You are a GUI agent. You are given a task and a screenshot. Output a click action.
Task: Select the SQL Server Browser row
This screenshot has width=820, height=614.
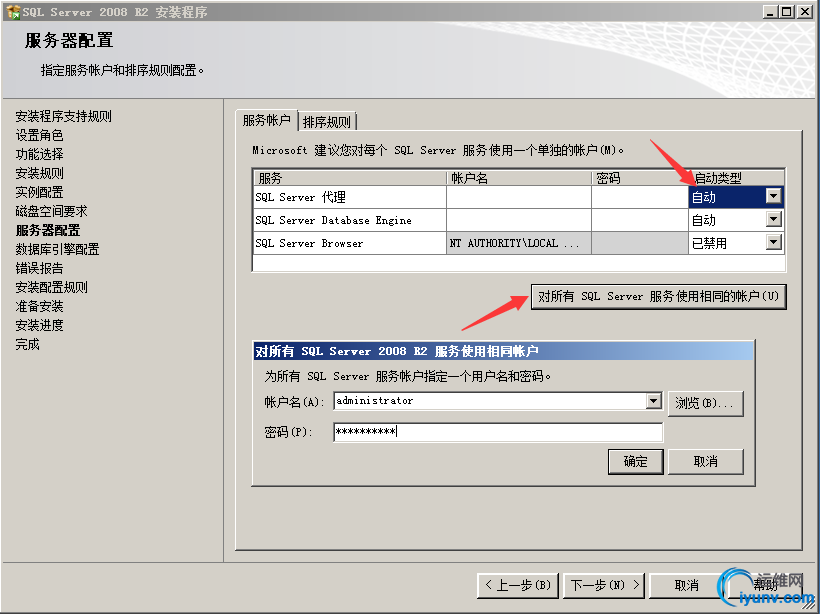(x=349, y=243)
